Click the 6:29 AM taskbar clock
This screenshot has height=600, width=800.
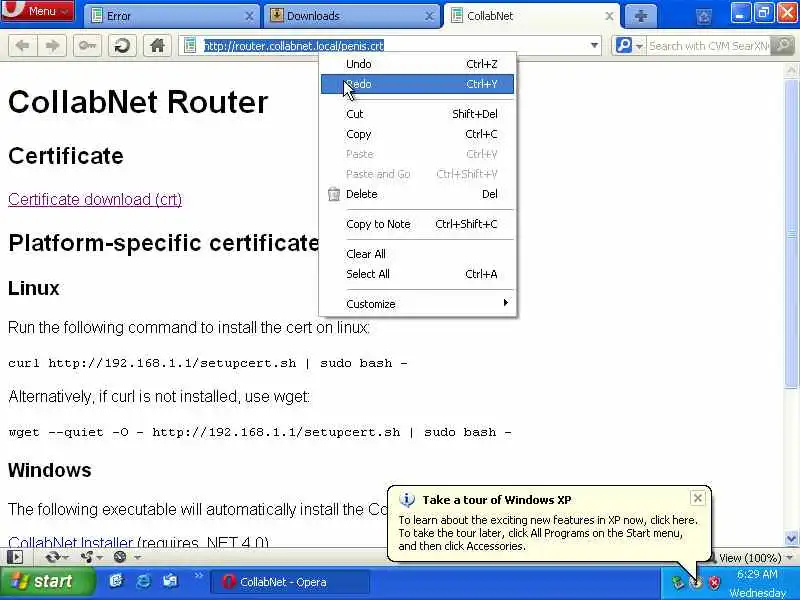(x=758, y=574)
